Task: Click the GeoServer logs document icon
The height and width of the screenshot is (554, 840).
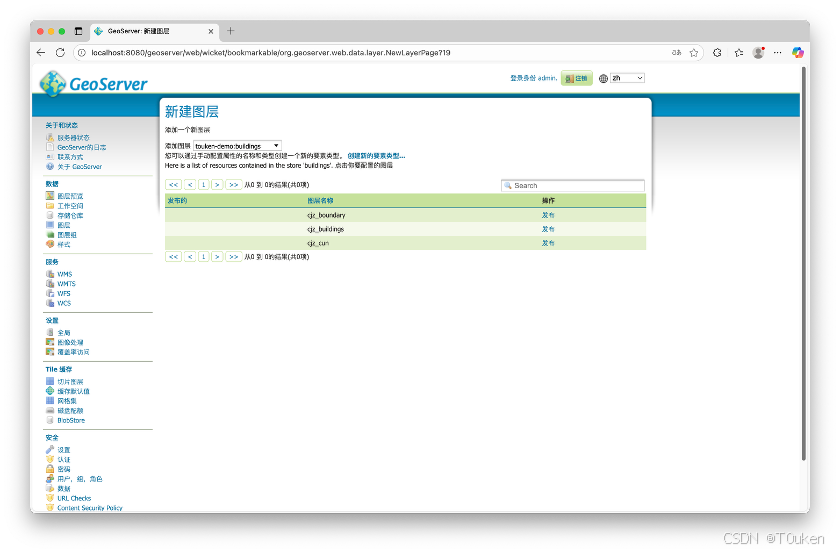Action: click(x=50, y=147)
